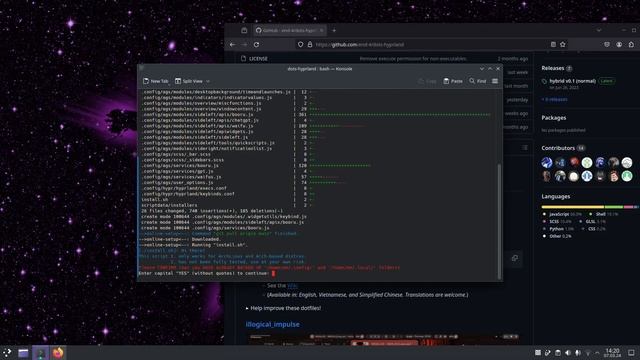Click the pink SCSS segment of language bar

629,207
